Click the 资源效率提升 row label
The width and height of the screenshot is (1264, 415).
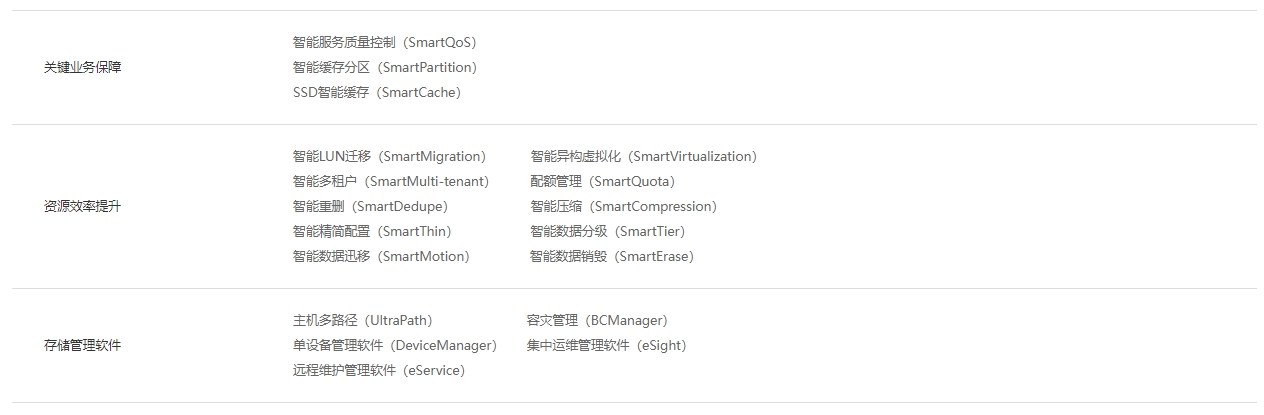(83, 207)
